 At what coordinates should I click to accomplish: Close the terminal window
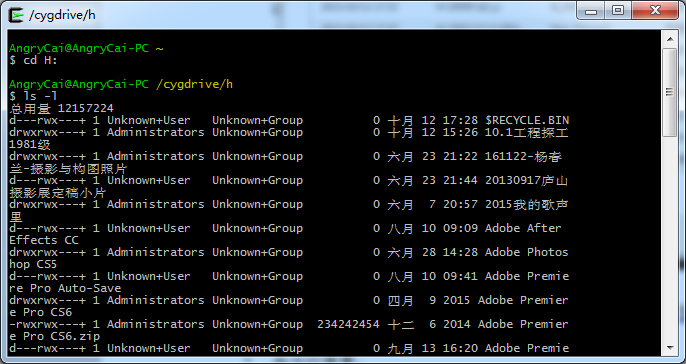656,11
